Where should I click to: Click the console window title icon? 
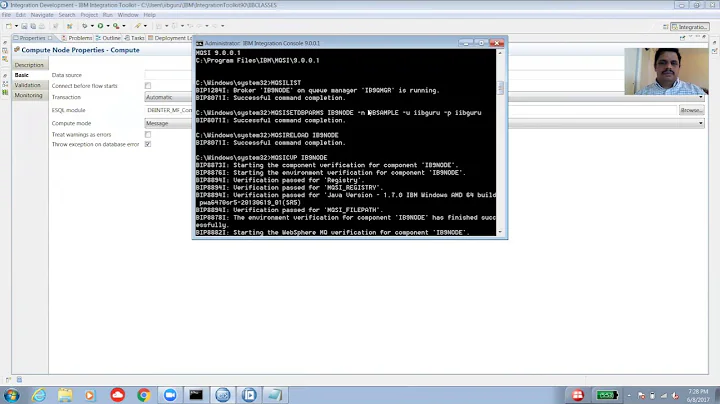coord(199,43)
